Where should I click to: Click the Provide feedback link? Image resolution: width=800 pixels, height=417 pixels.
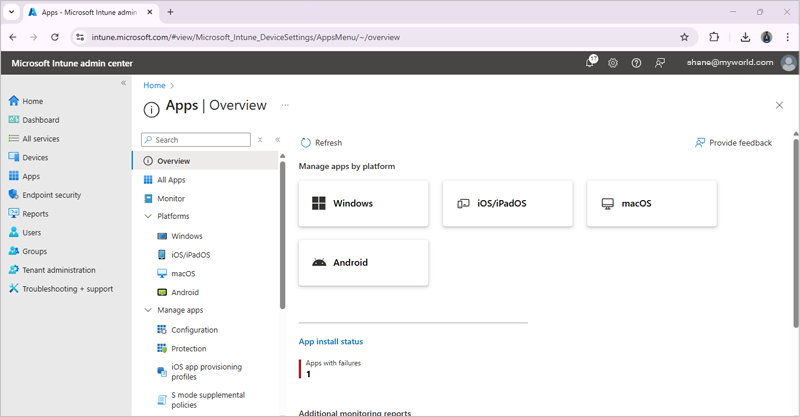pos(739,143)
